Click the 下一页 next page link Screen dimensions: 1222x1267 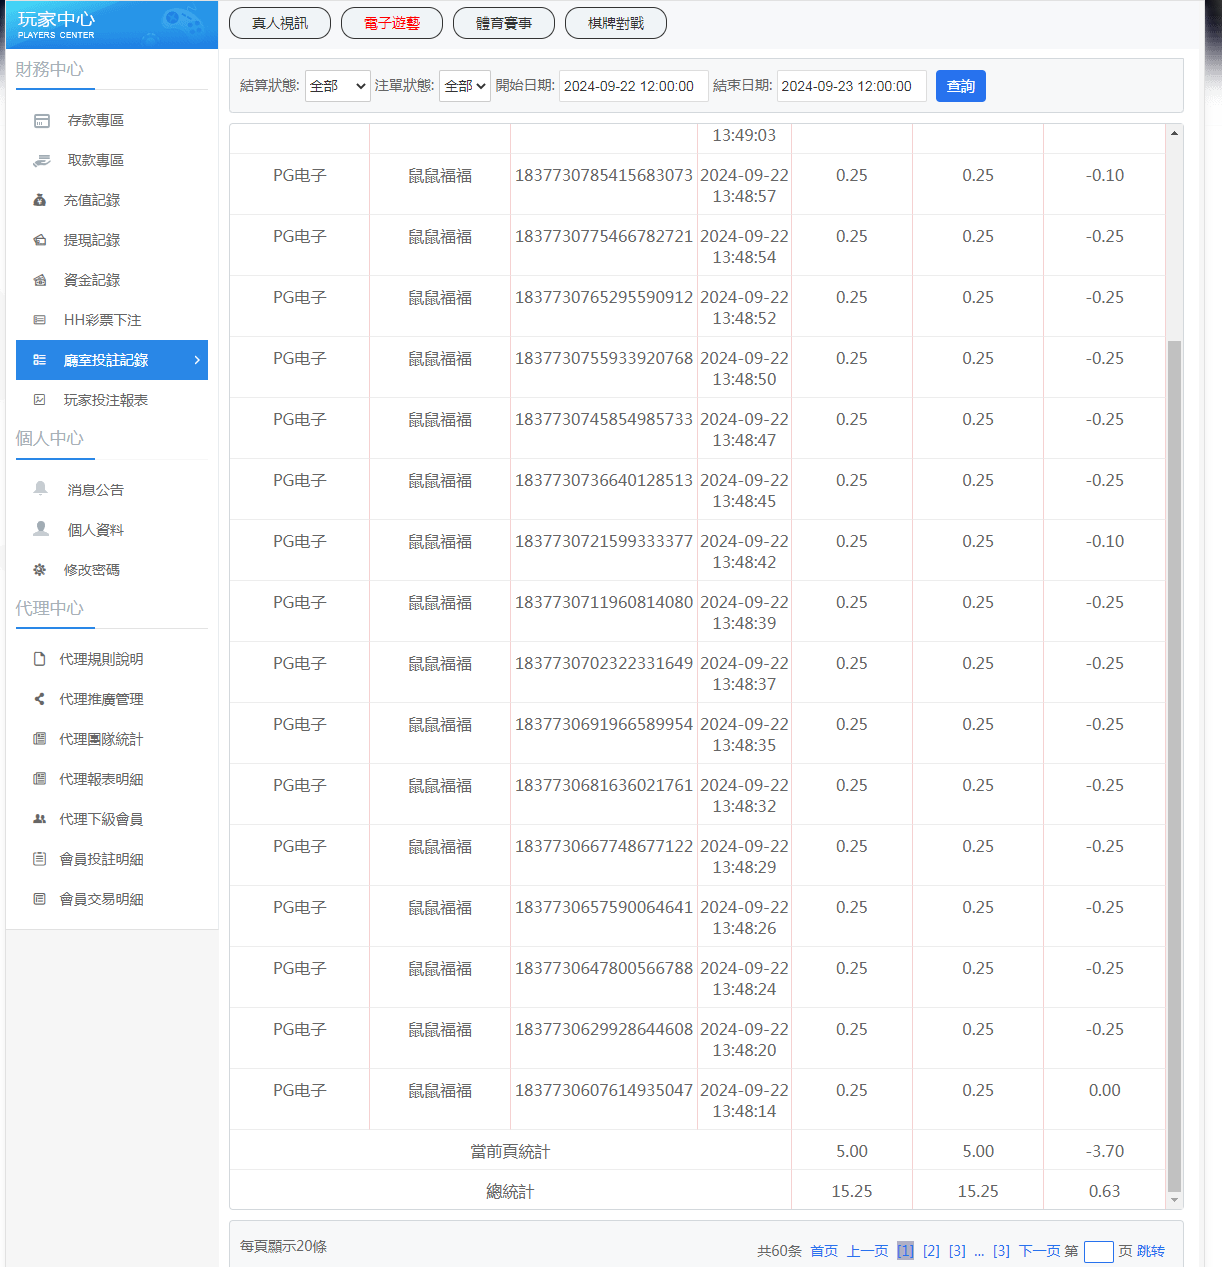(1039, 1251)
